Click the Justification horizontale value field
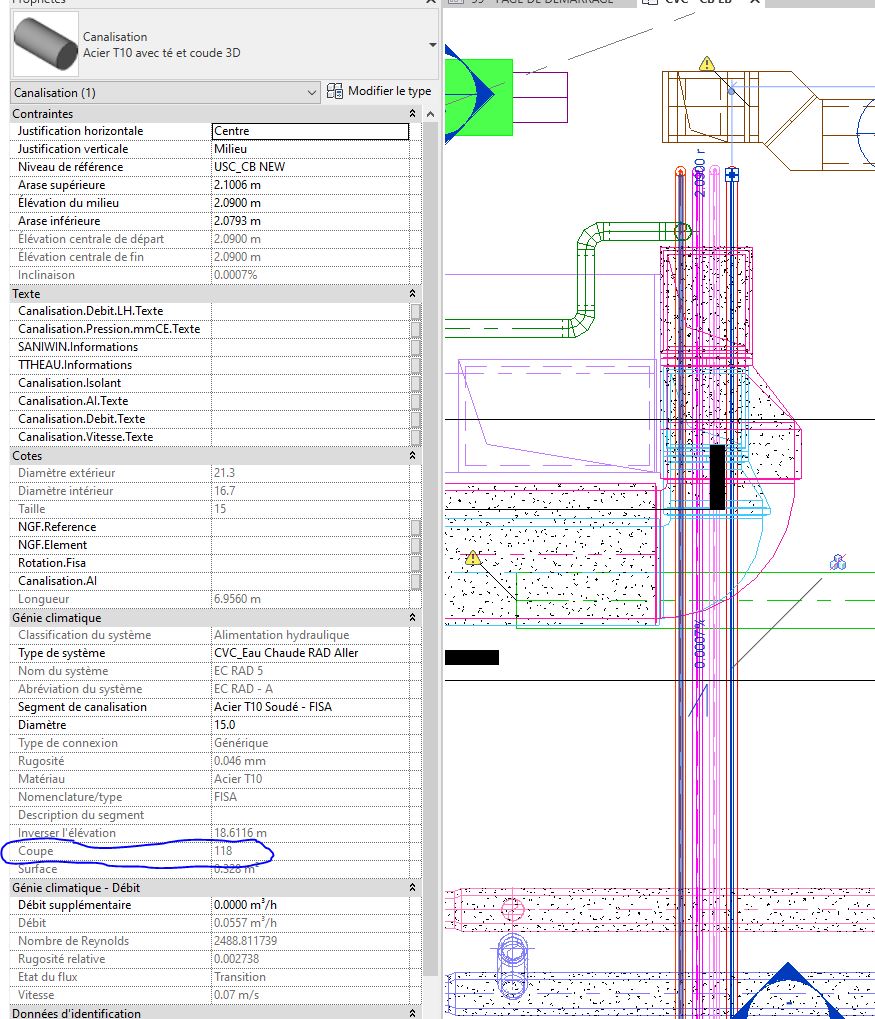 point(310,131)
